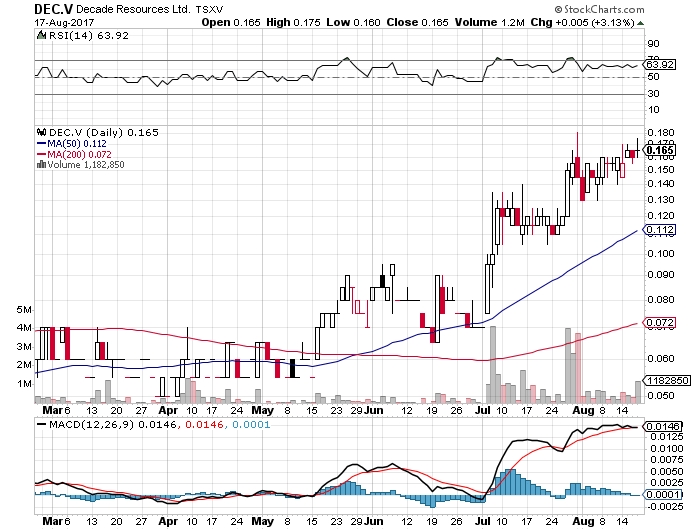Image resolution: width=700 pixels, height=530 pixels.
Task: Click the Aug date label under price chart
Action: point(583,410)
